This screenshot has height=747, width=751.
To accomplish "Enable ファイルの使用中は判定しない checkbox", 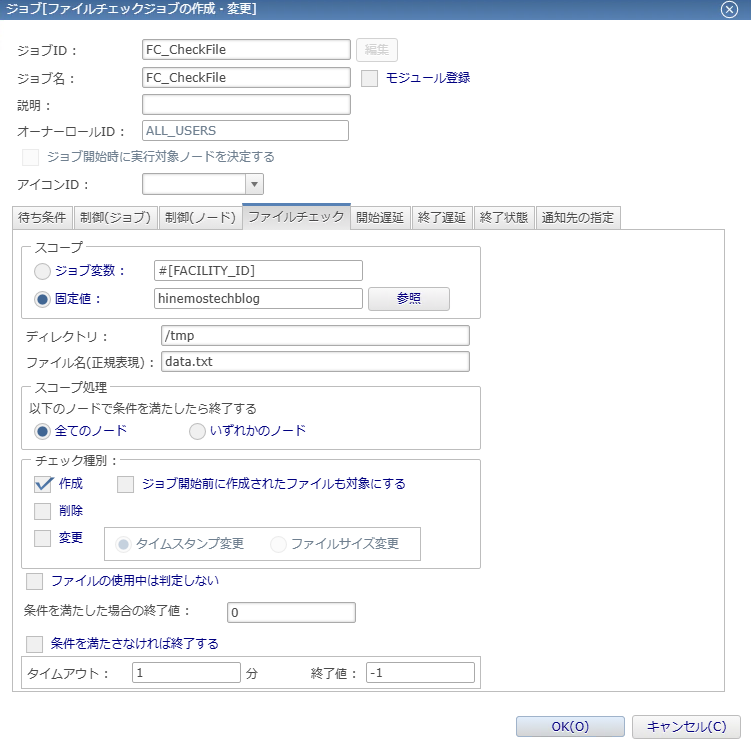I will tap(35, 580).
